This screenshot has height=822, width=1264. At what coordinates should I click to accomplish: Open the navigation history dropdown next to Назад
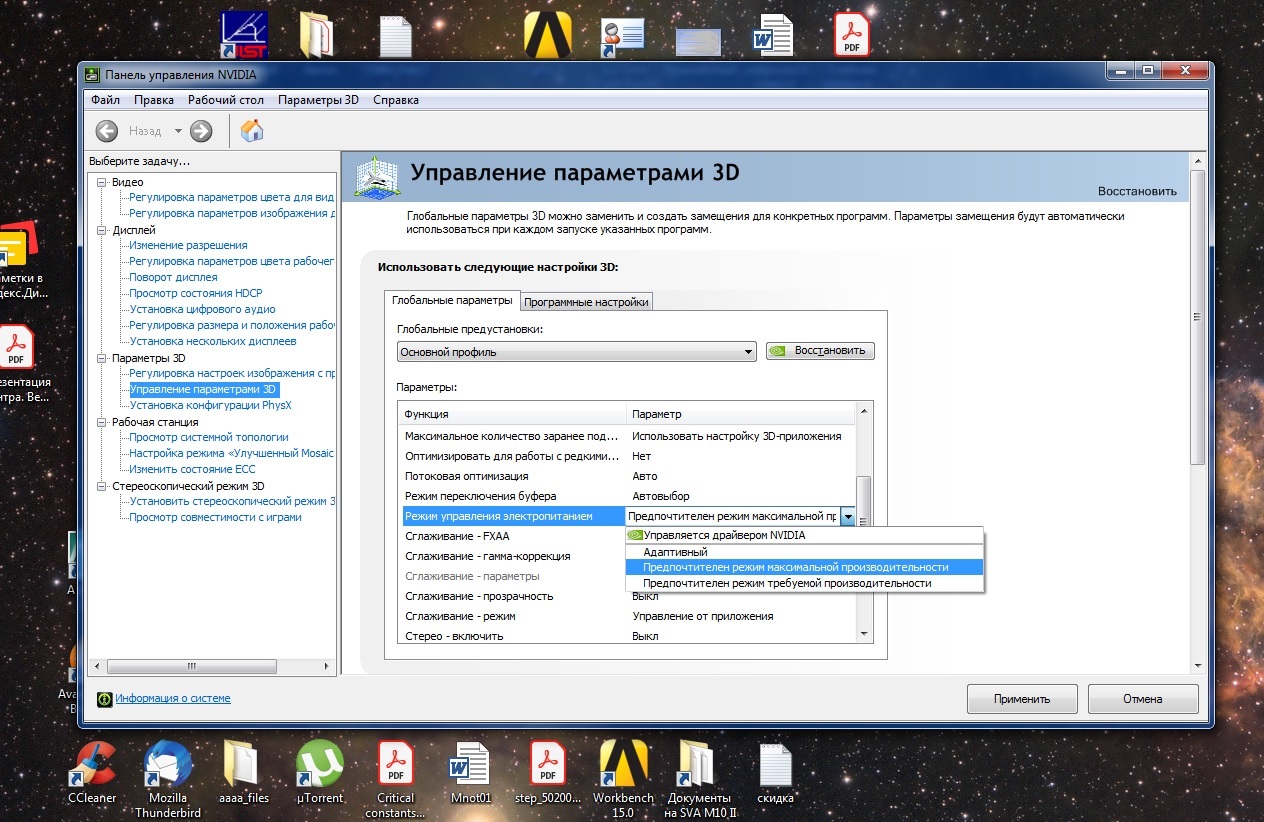[x=178, y=131]
